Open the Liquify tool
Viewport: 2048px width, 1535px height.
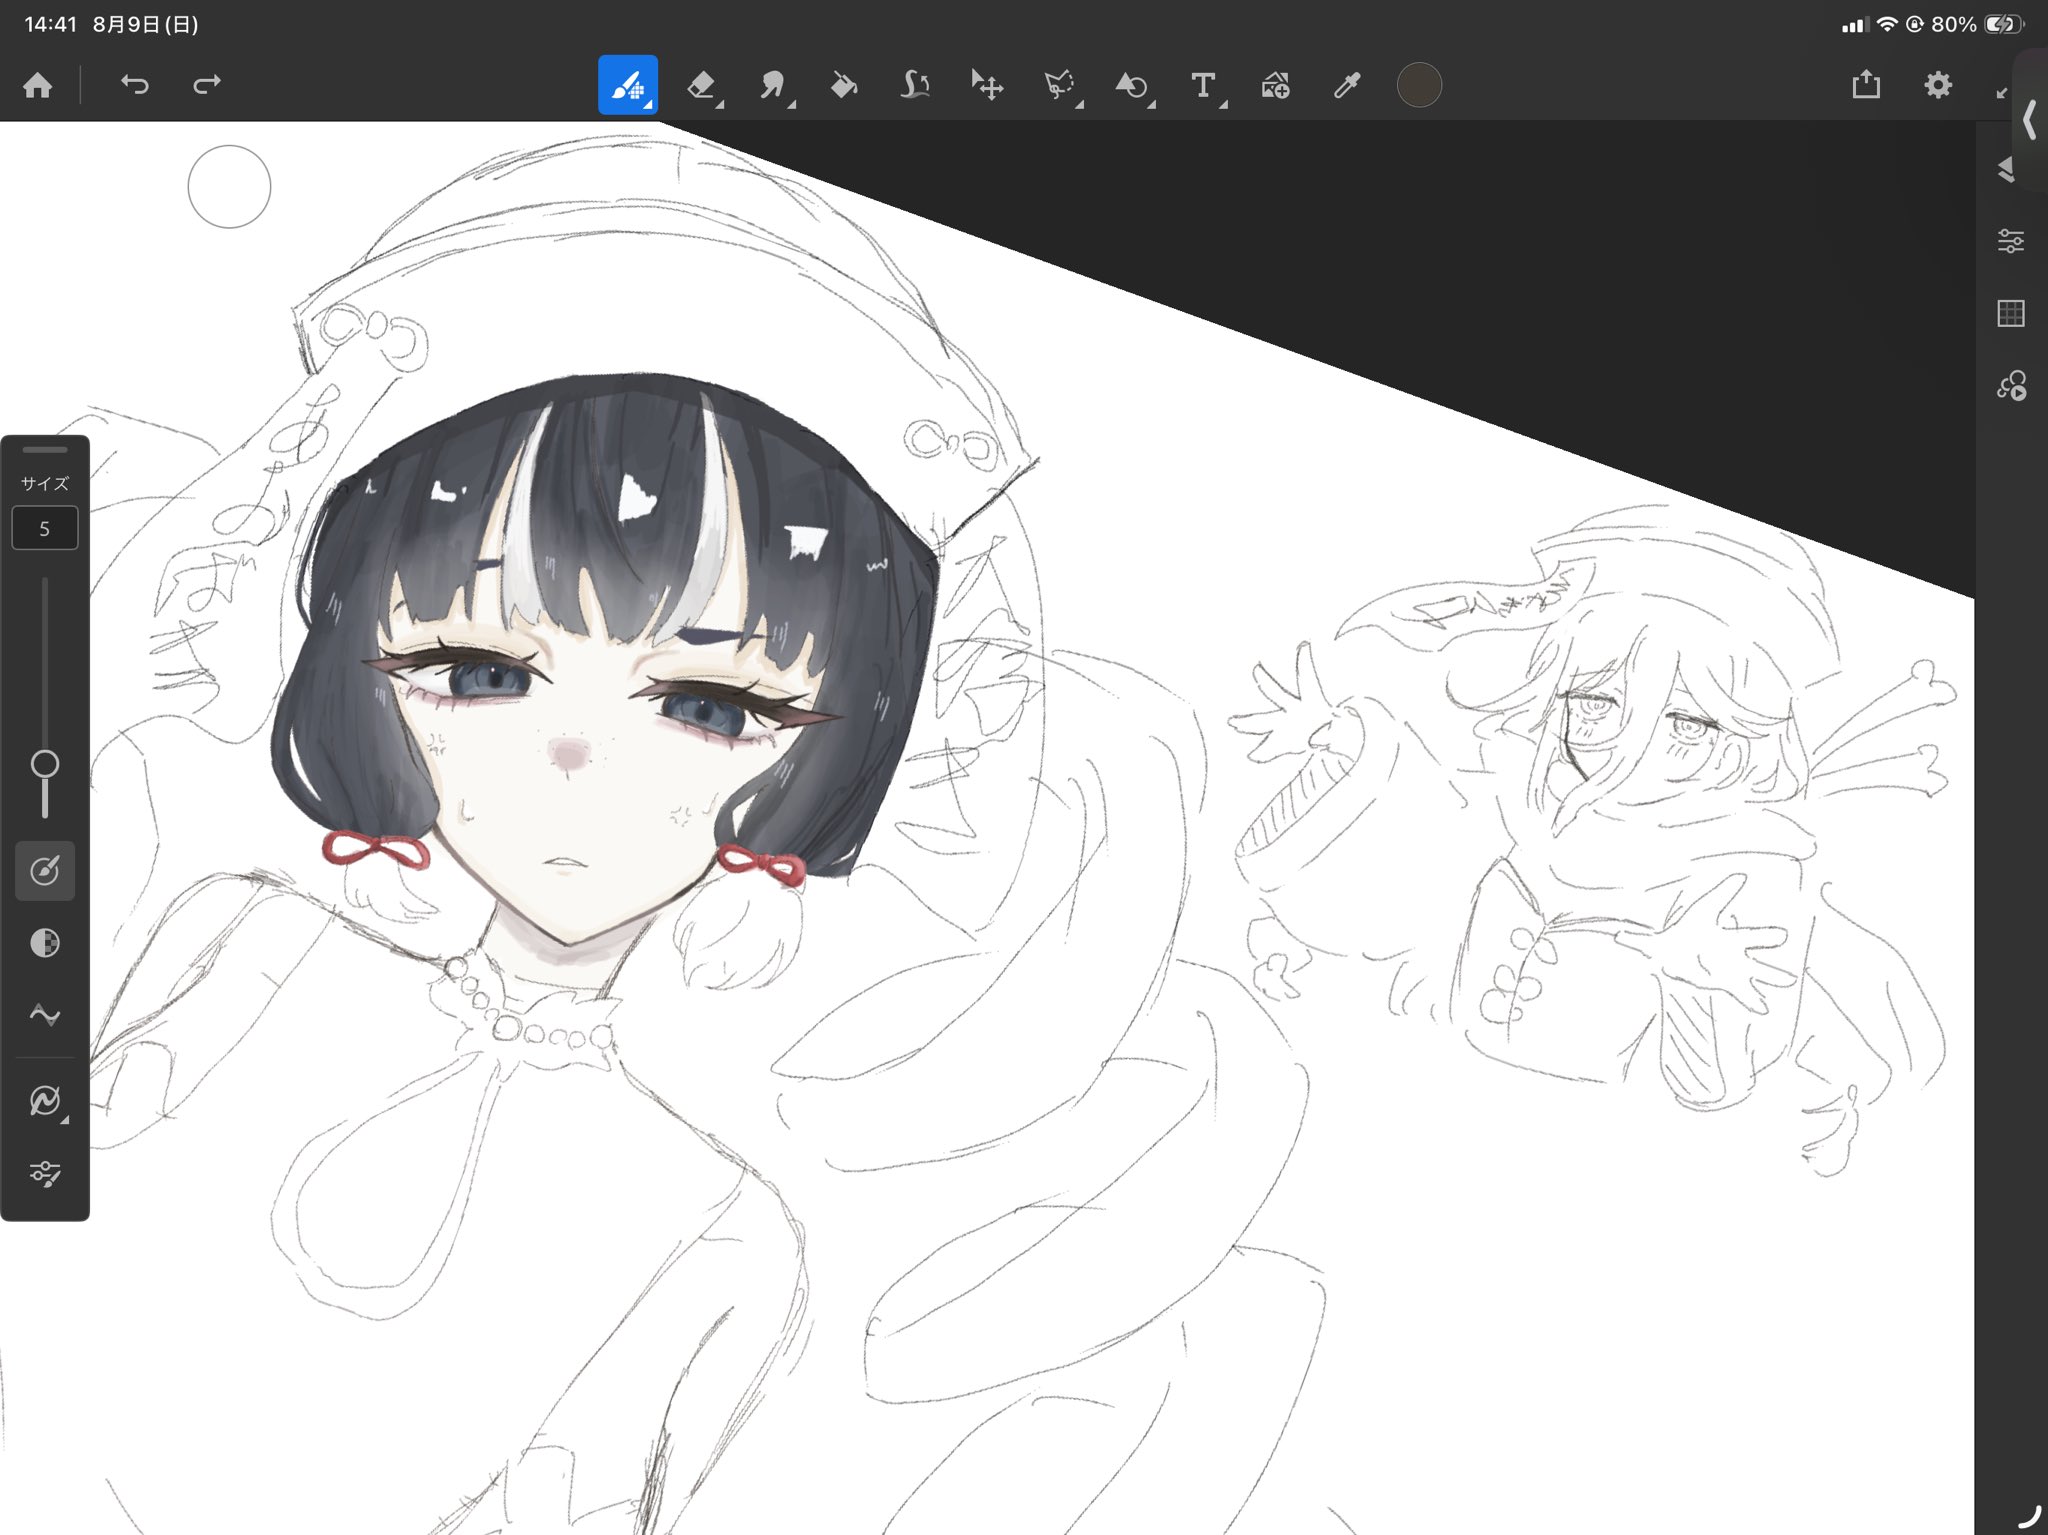point(915,86)
